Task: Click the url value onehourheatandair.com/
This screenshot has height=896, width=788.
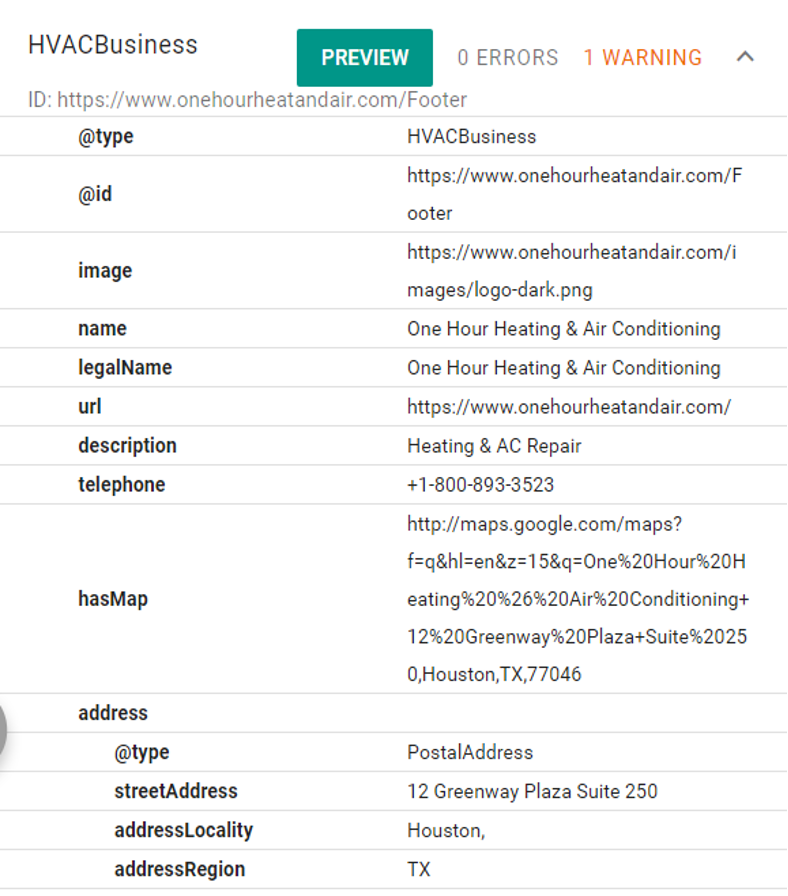Action: [x=569, y=407]
